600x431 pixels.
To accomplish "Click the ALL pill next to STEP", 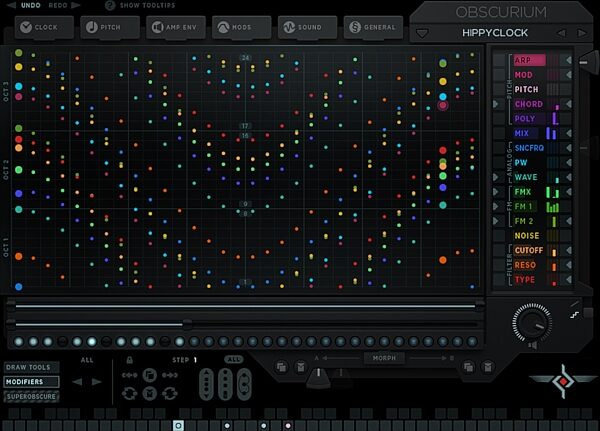I will tap(233, 359).
